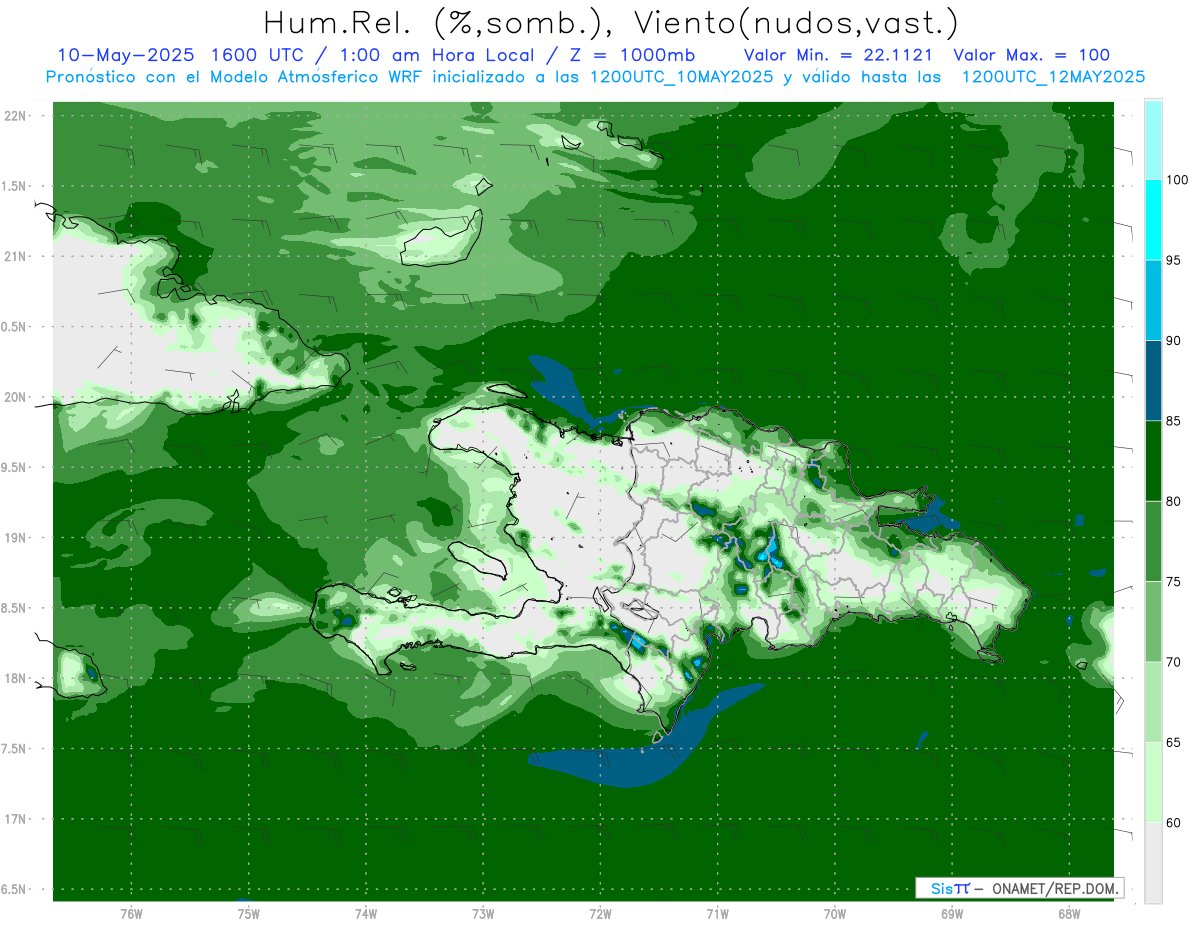This screenshot has height=927, width=1200.
Task: Click the "71W" longitude label
Action: (717, 913)
